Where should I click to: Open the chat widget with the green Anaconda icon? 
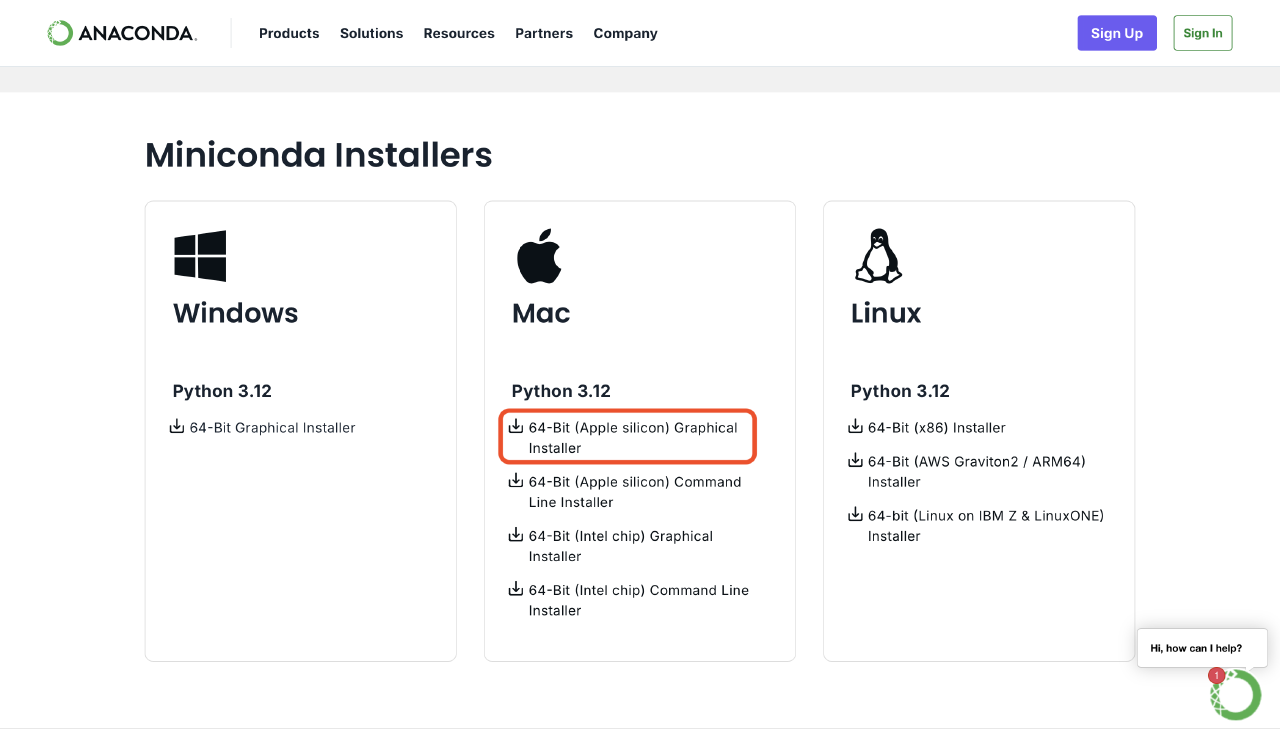1236,694
